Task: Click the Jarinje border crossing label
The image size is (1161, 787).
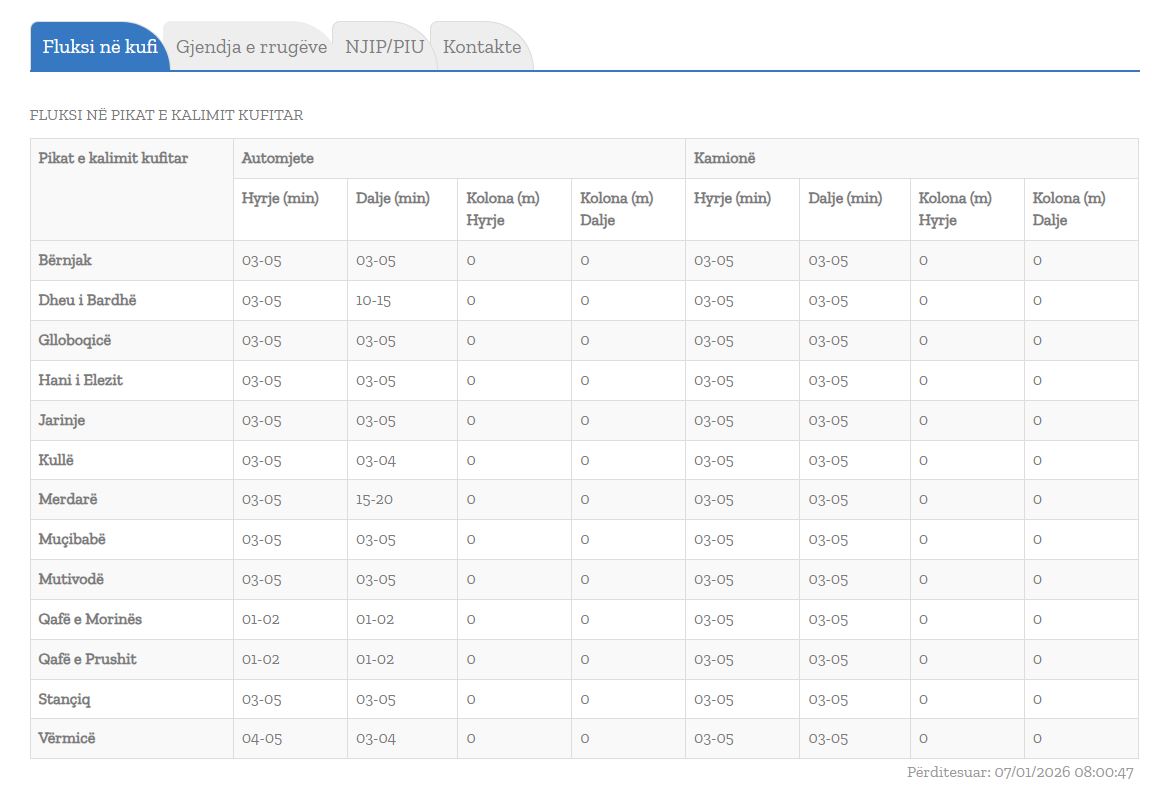Action: point(62,421)
